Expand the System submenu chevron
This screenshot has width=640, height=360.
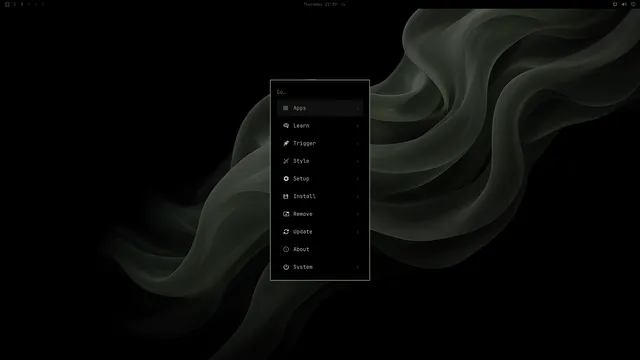pos(358,267)
